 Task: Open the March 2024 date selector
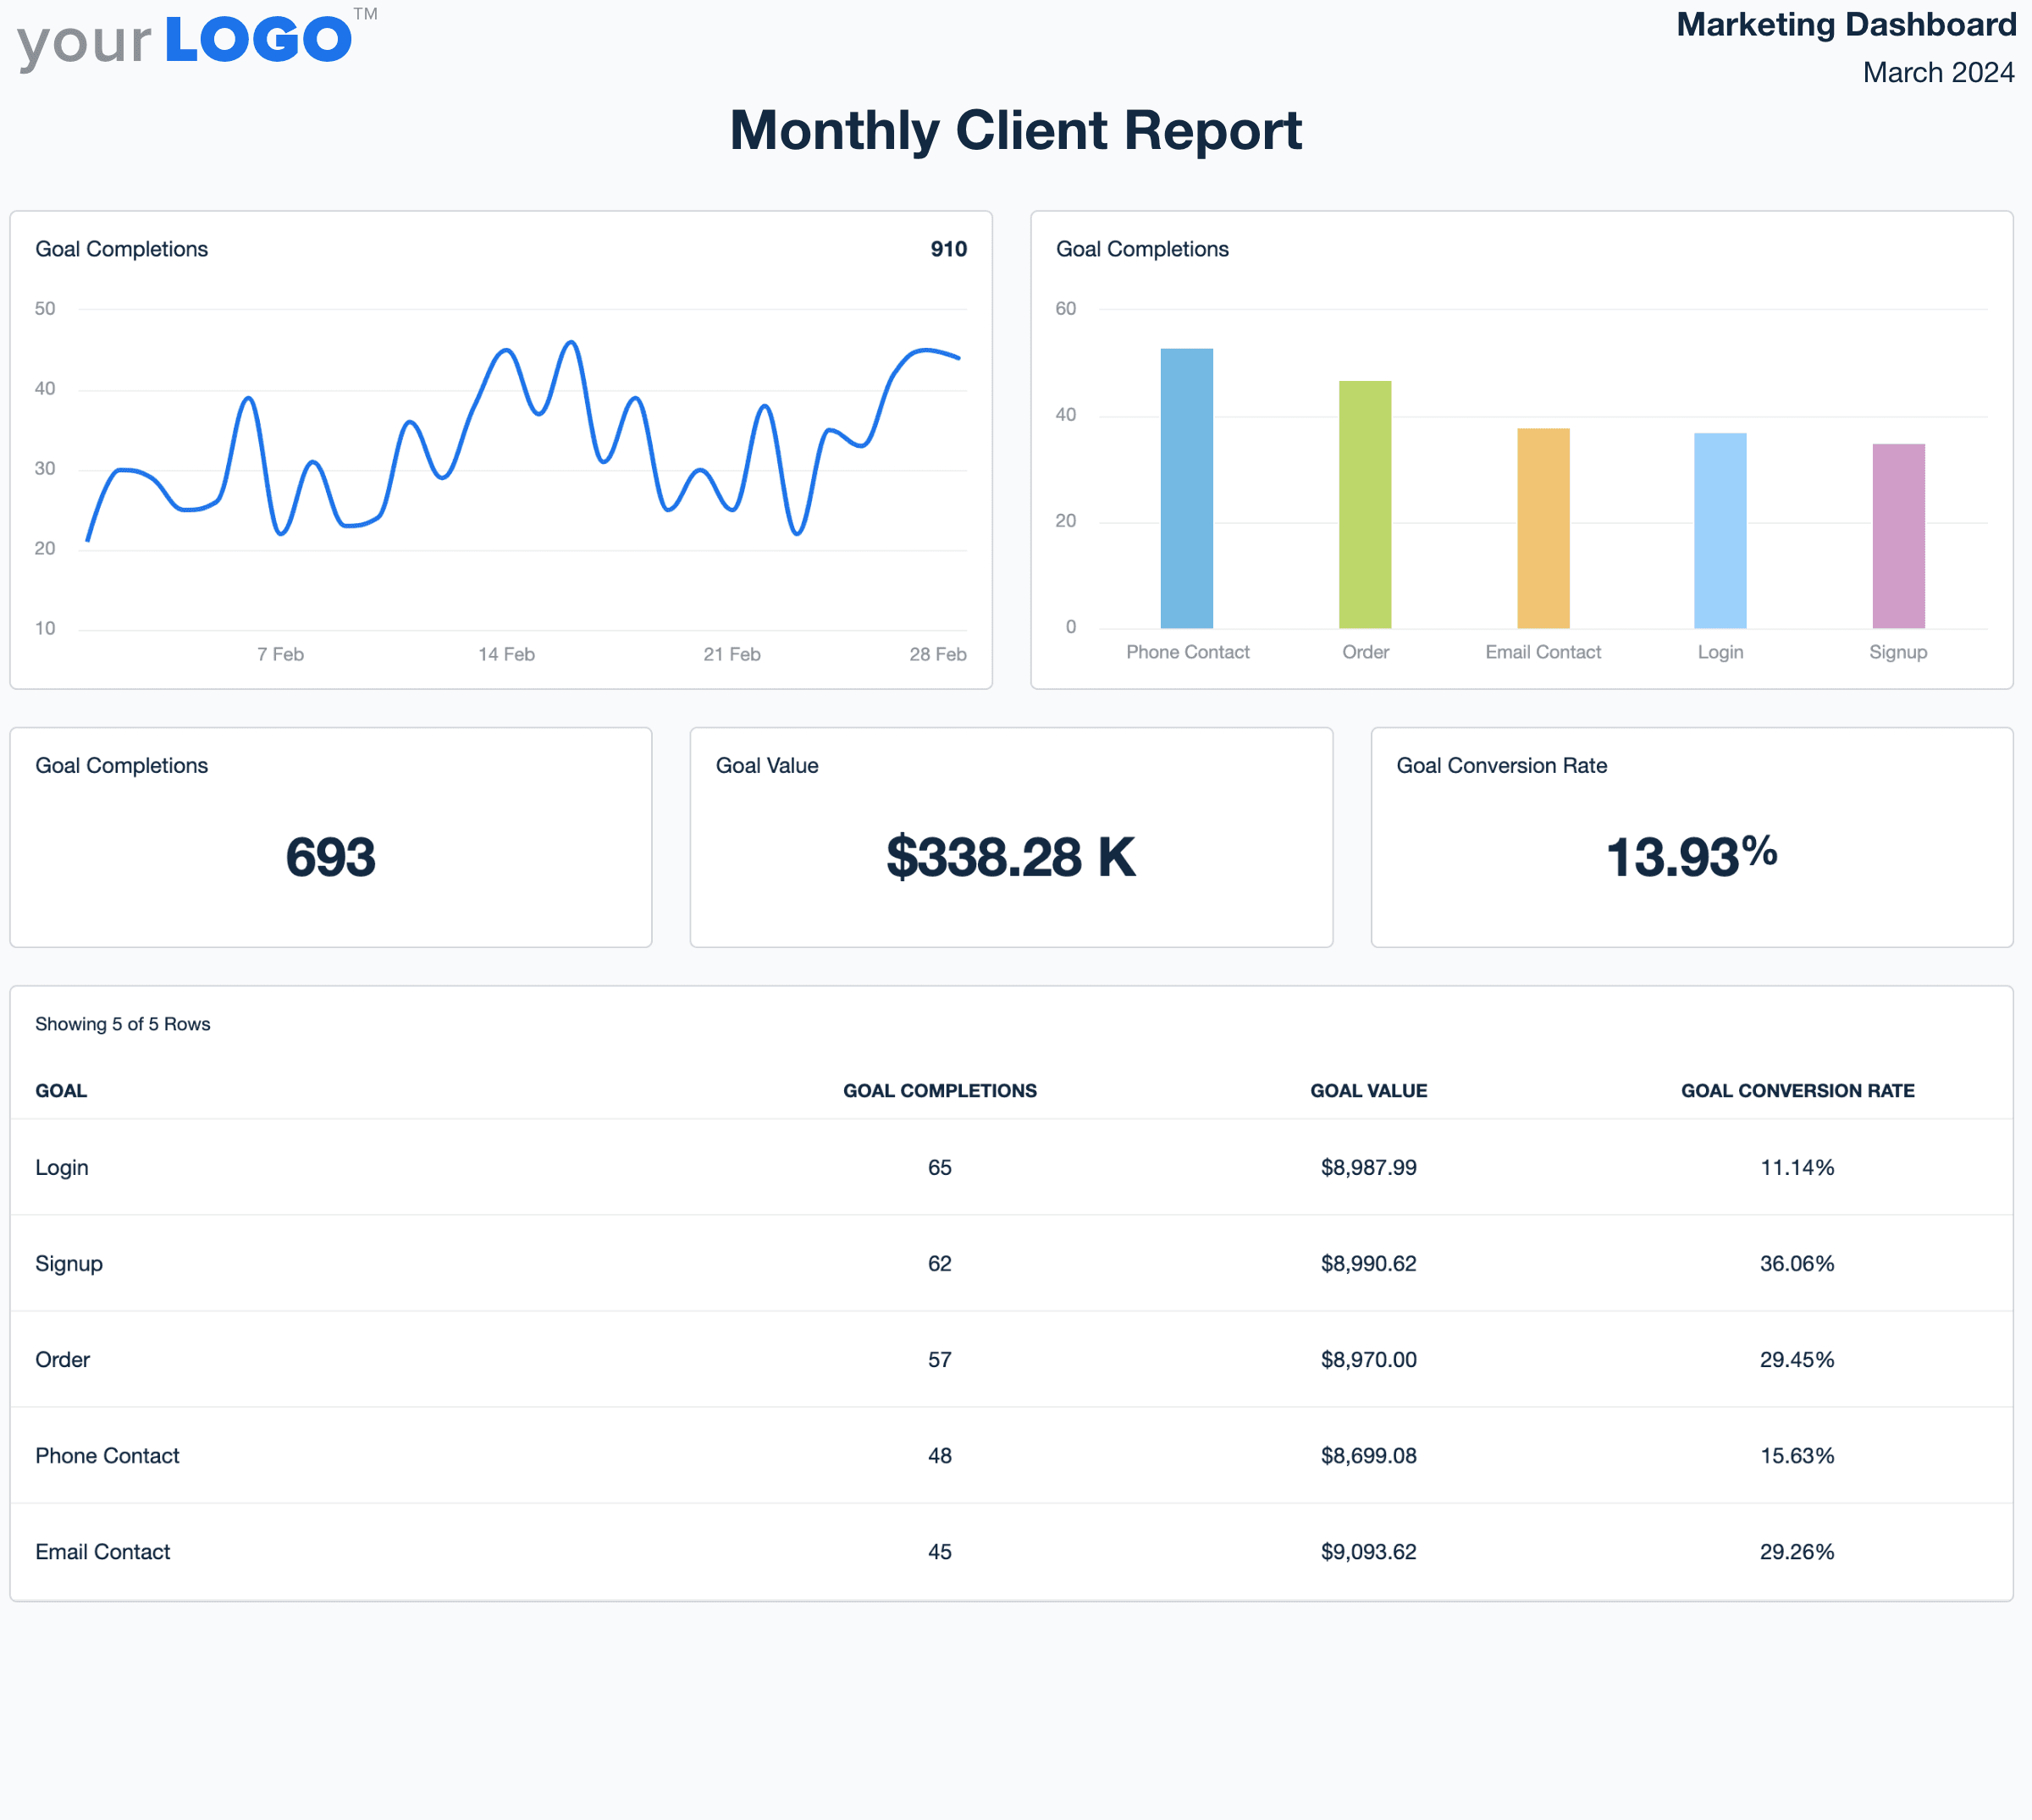(x=1938, y=71)
